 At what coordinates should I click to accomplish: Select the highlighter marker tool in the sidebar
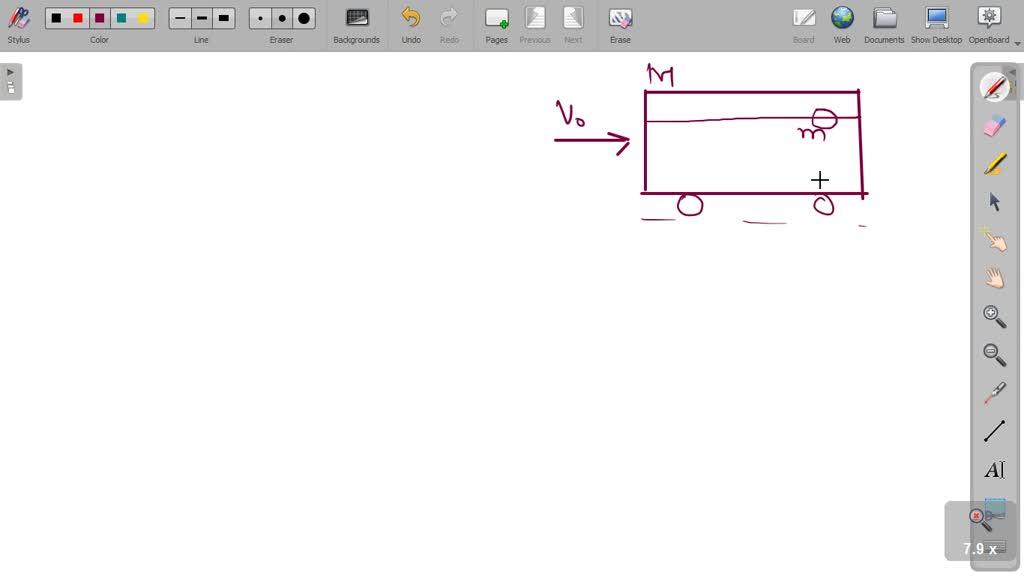click(993, 163)
